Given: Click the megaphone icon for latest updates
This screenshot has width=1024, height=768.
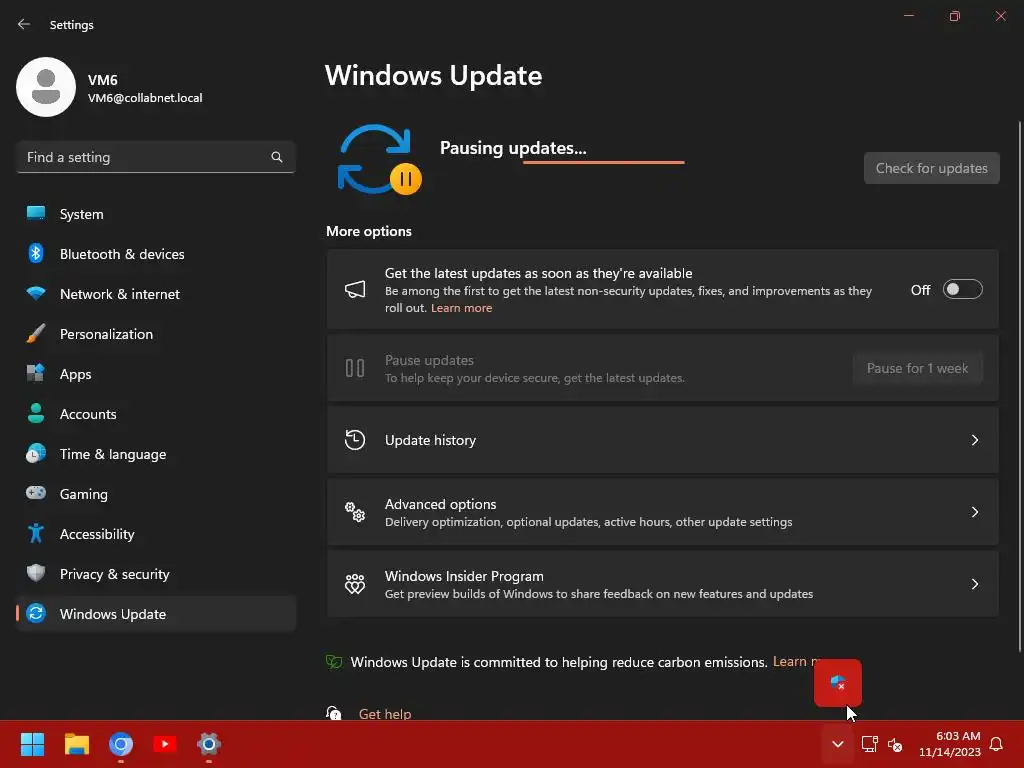Looking at the screenshot, I should coord(355,289).
